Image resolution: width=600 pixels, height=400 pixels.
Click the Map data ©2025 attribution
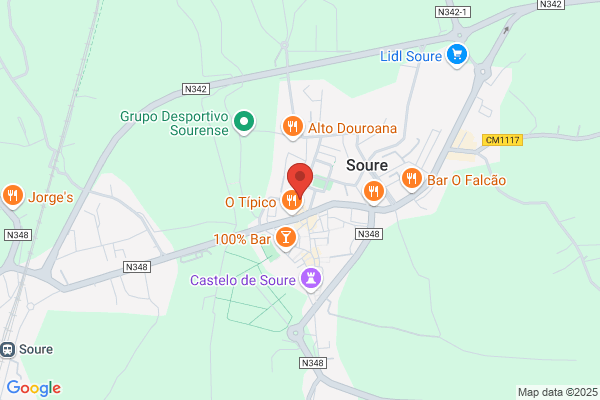(x=558, y=392)
